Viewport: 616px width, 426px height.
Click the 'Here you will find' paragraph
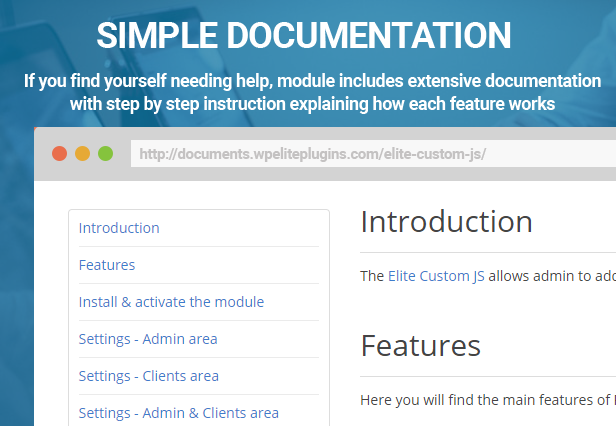pos(488,400)
